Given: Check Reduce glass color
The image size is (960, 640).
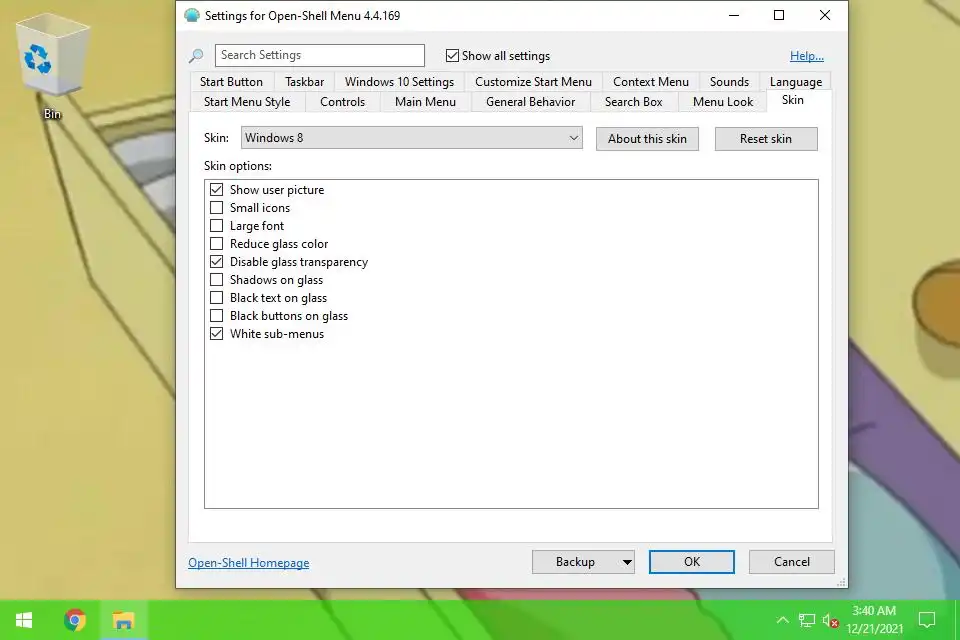Looking at the screenshot, I should (x=216, y=244).
